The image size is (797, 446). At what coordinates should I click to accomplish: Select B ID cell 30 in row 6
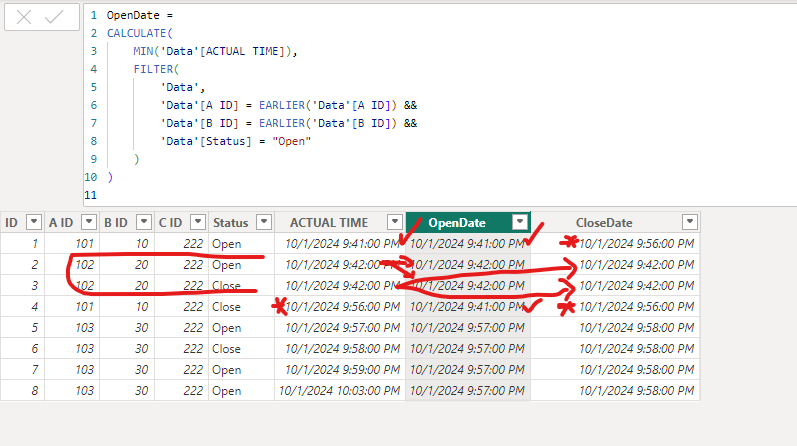[x=127, y=349]
